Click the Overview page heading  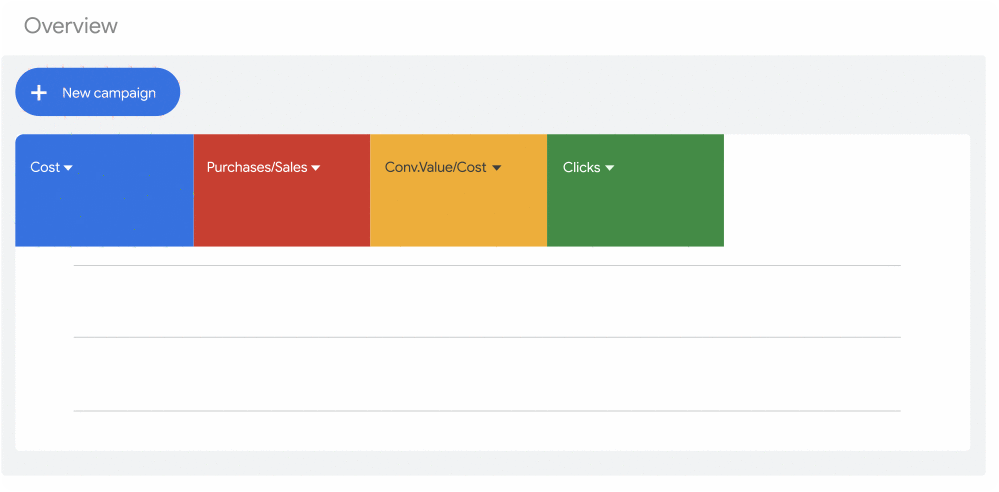coord(71,26)
